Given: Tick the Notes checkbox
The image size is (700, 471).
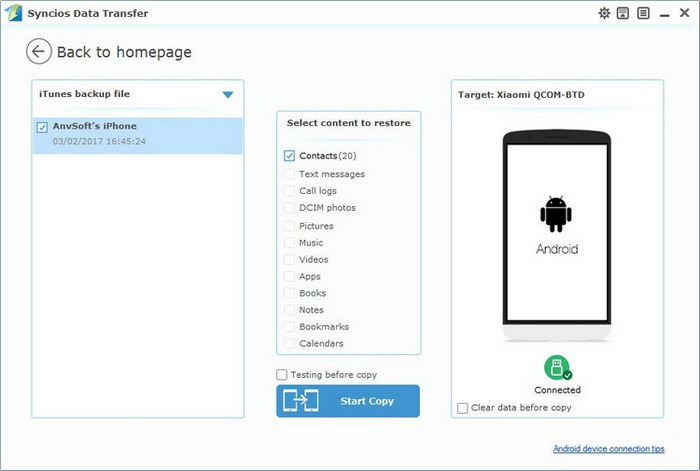Looking at the screenshot, I should coord(289,310).
